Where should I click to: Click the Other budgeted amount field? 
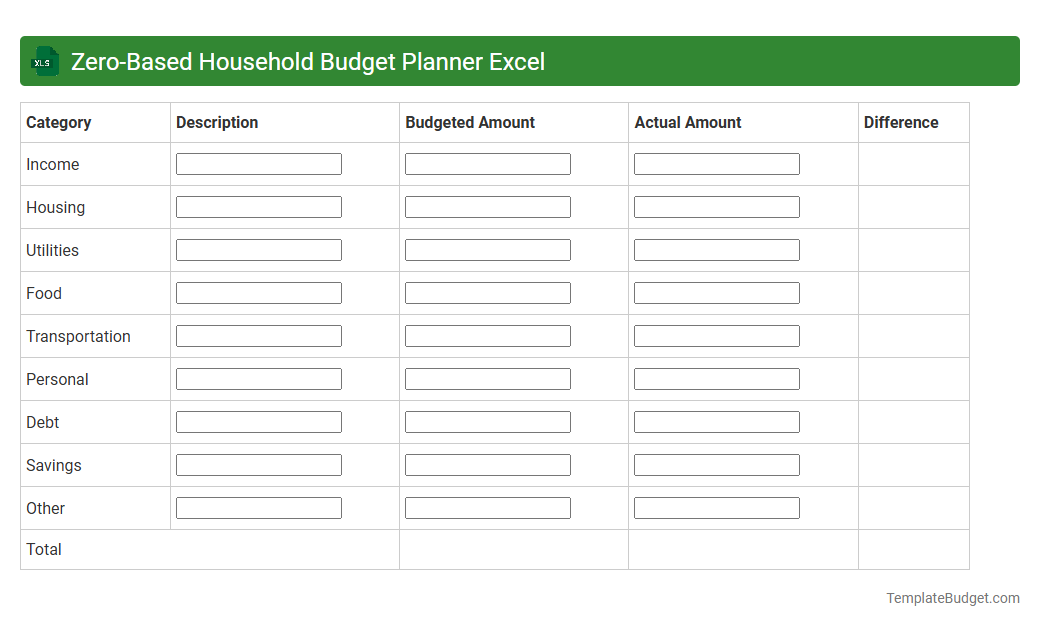click(487, 507)
